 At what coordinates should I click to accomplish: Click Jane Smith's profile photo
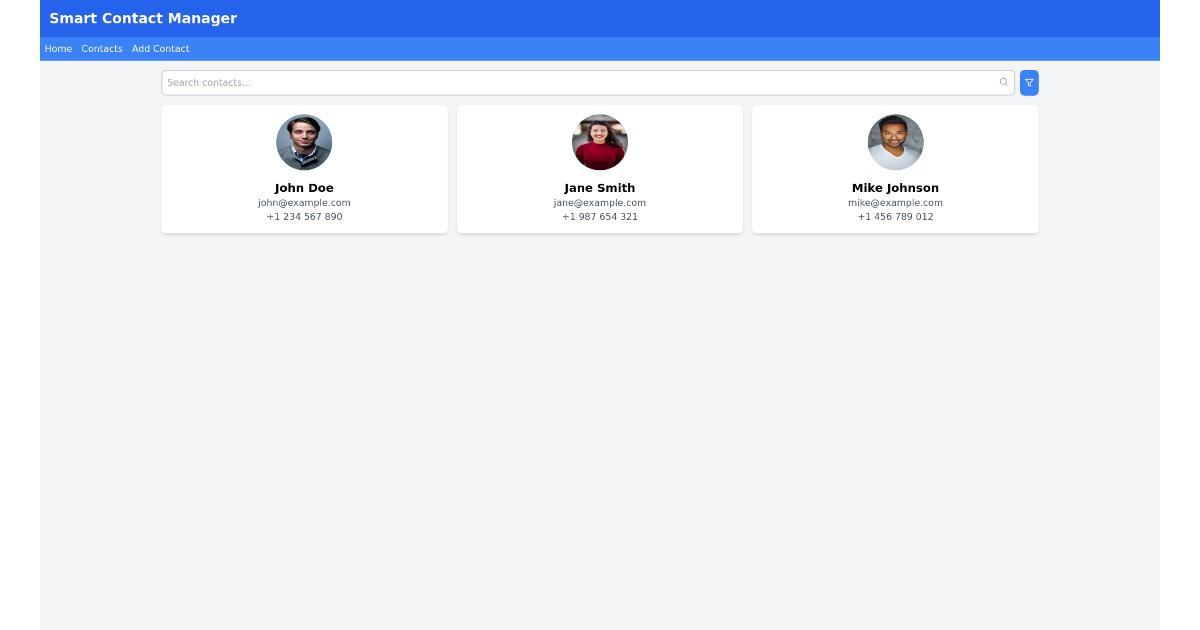click(x=599, y=142)
